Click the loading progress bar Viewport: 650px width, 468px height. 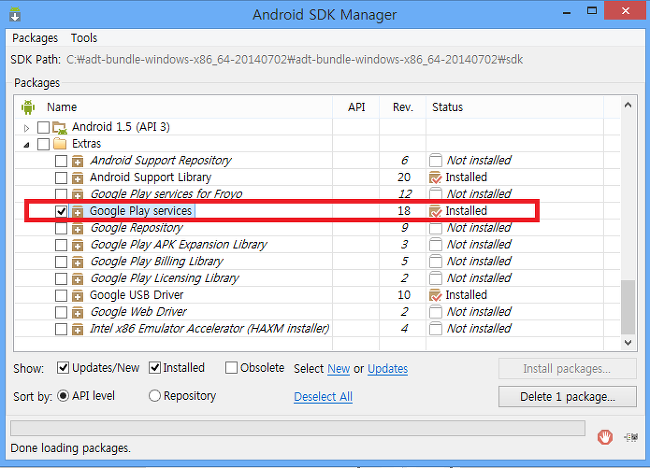coord(298,428)
